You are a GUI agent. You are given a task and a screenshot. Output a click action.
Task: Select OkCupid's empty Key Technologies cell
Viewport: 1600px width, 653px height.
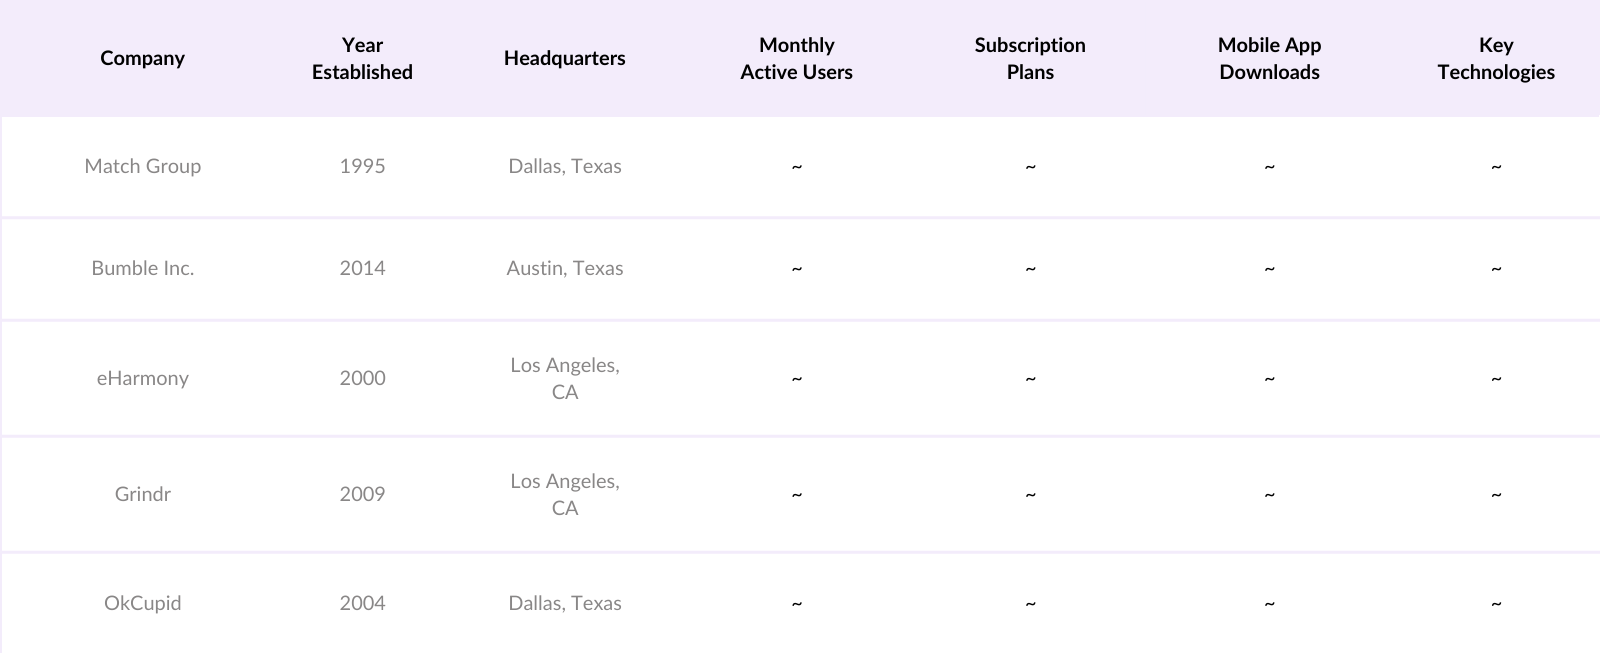(1495, 603)
